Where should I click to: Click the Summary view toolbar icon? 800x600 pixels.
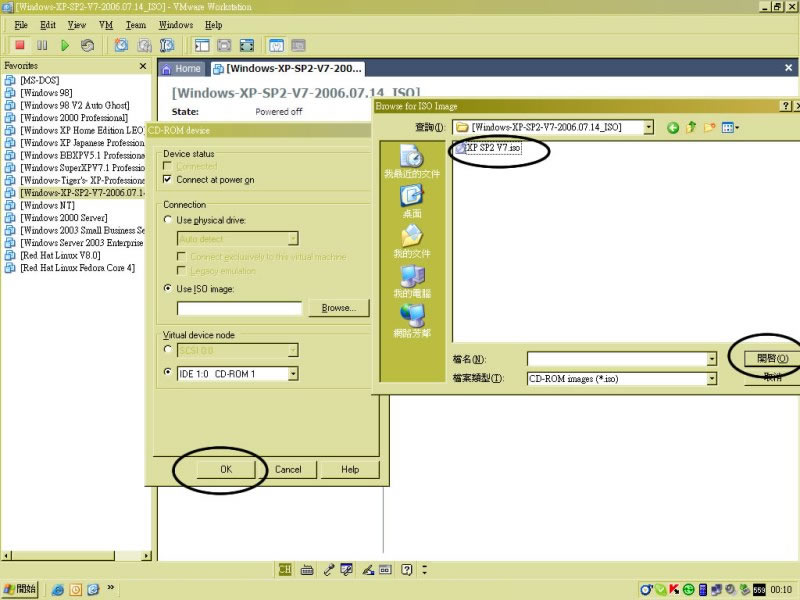pyautogui.click(x=276, y=45)
